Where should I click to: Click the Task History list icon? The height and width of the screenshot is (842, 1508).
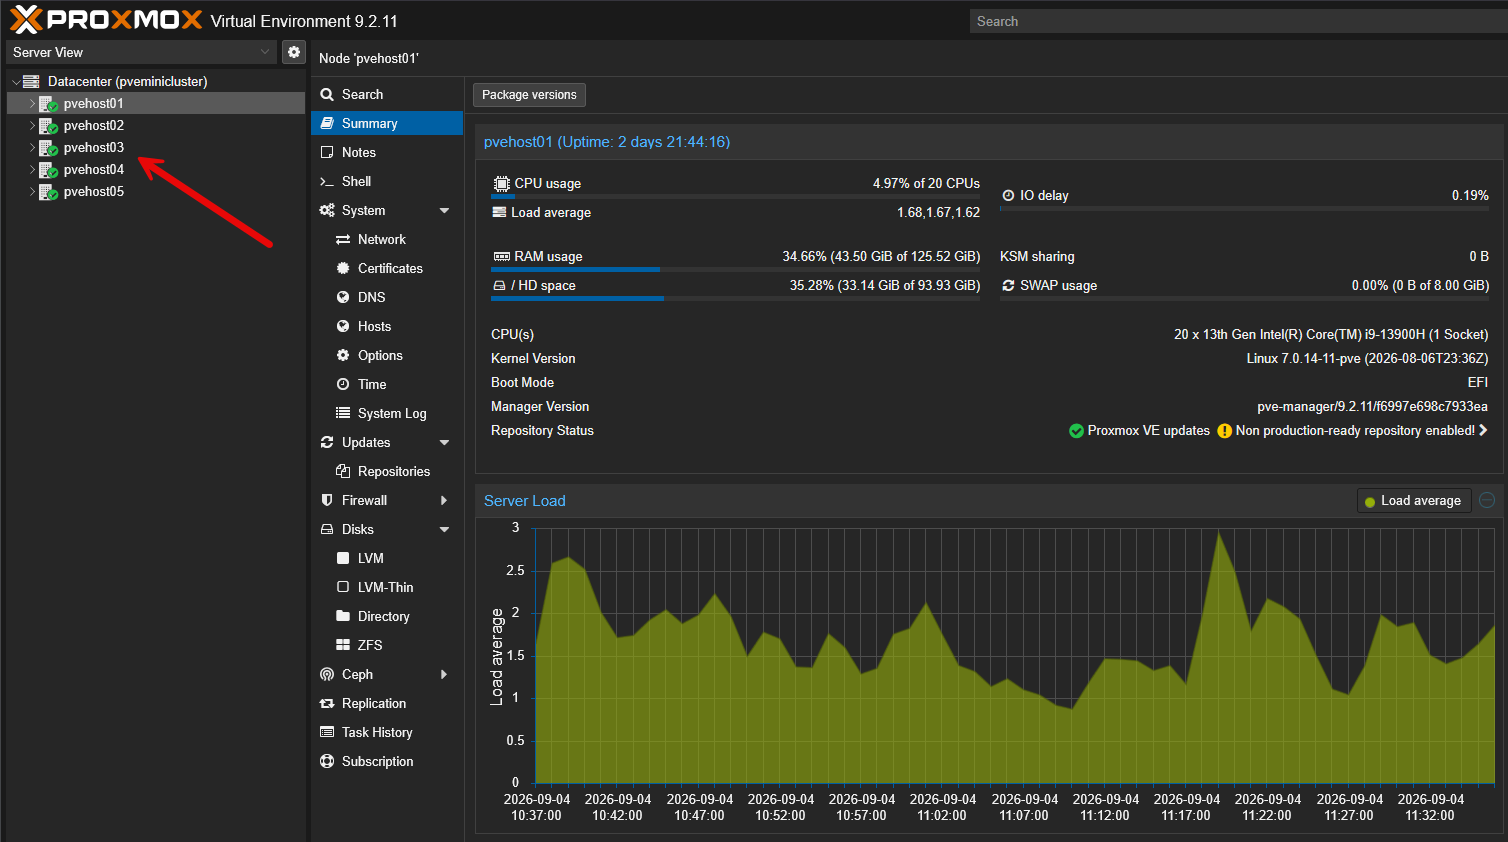[327, 732]
